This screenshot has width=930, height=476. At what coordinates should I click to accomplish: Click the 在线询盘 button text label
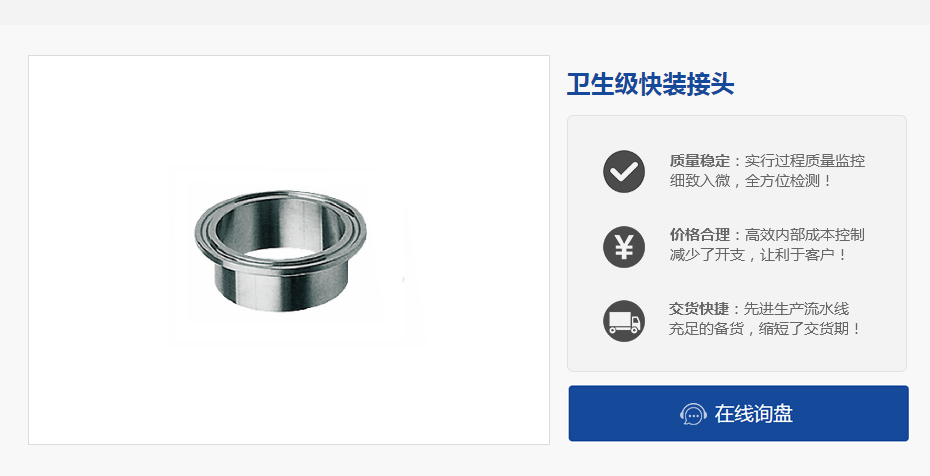pyautogui.click(x=753, y=414)
